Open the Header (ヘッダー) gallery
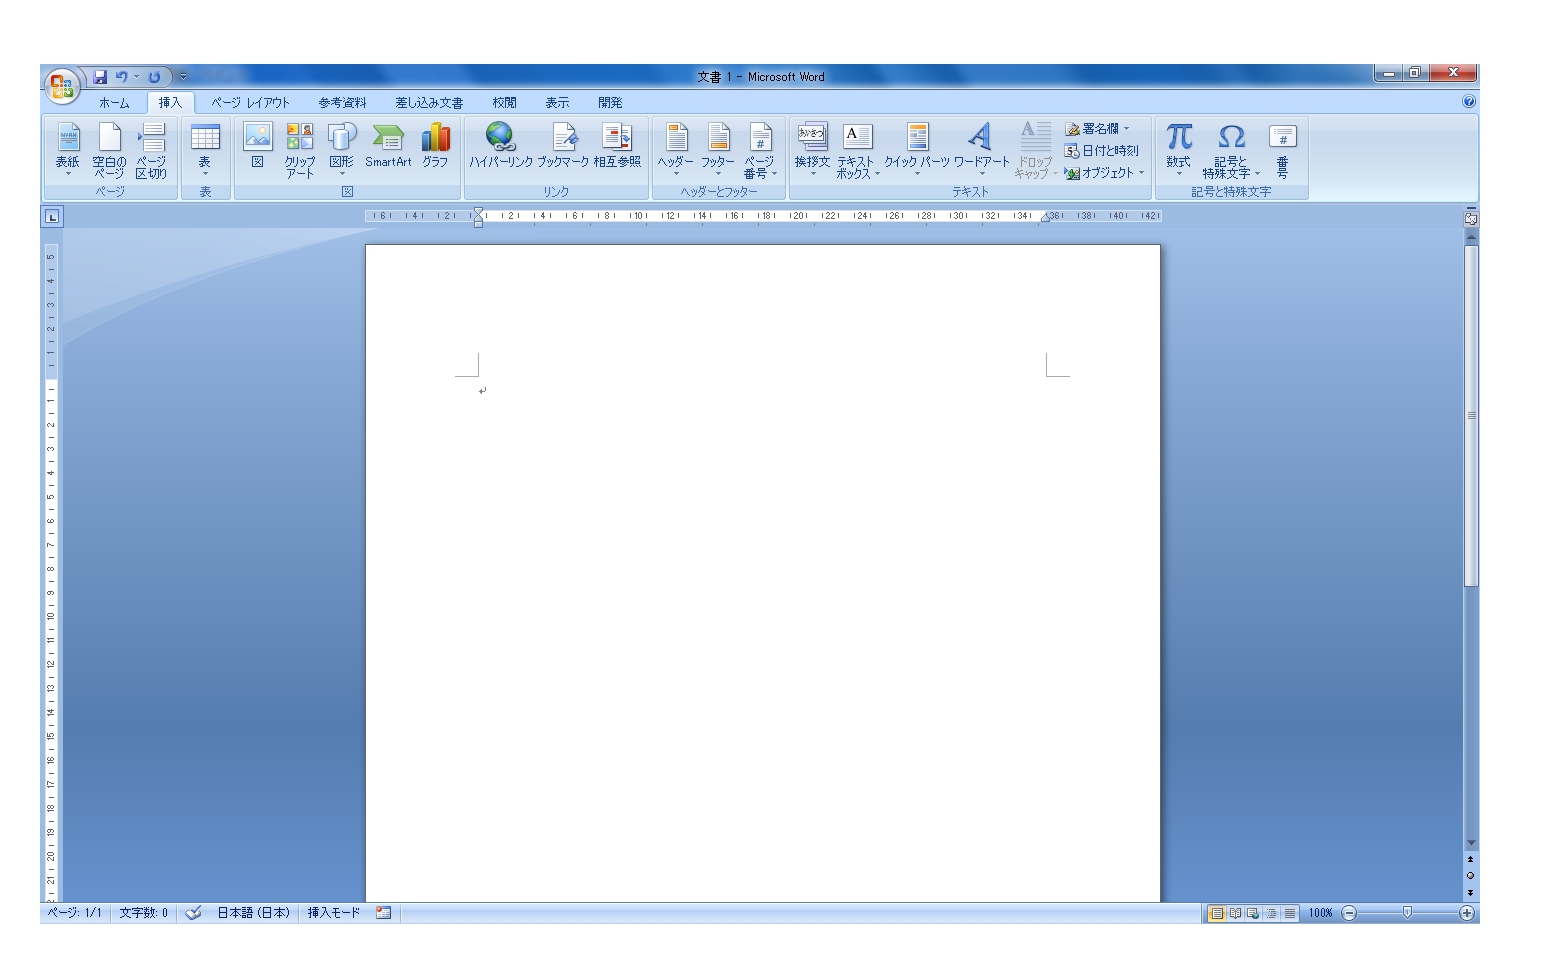The image size is (1562, 974). tap(676, 150)
